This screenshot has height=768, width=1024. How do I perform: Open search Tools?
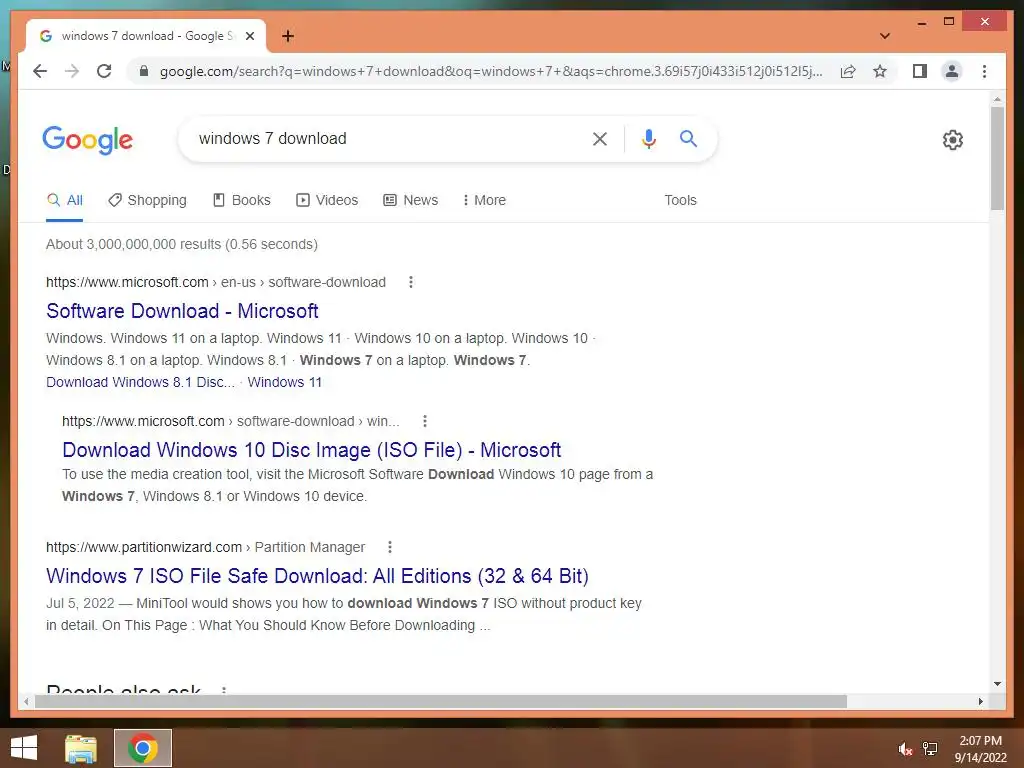680,200
